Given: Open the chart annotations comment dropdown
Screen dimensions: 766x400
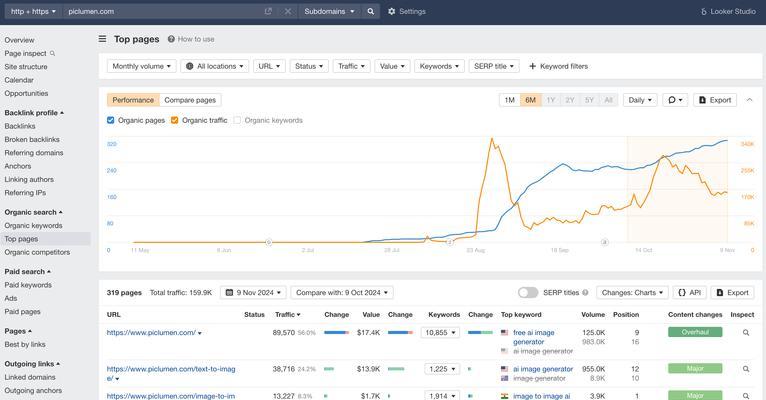Looking at the screenshot, I should point(675,100).
